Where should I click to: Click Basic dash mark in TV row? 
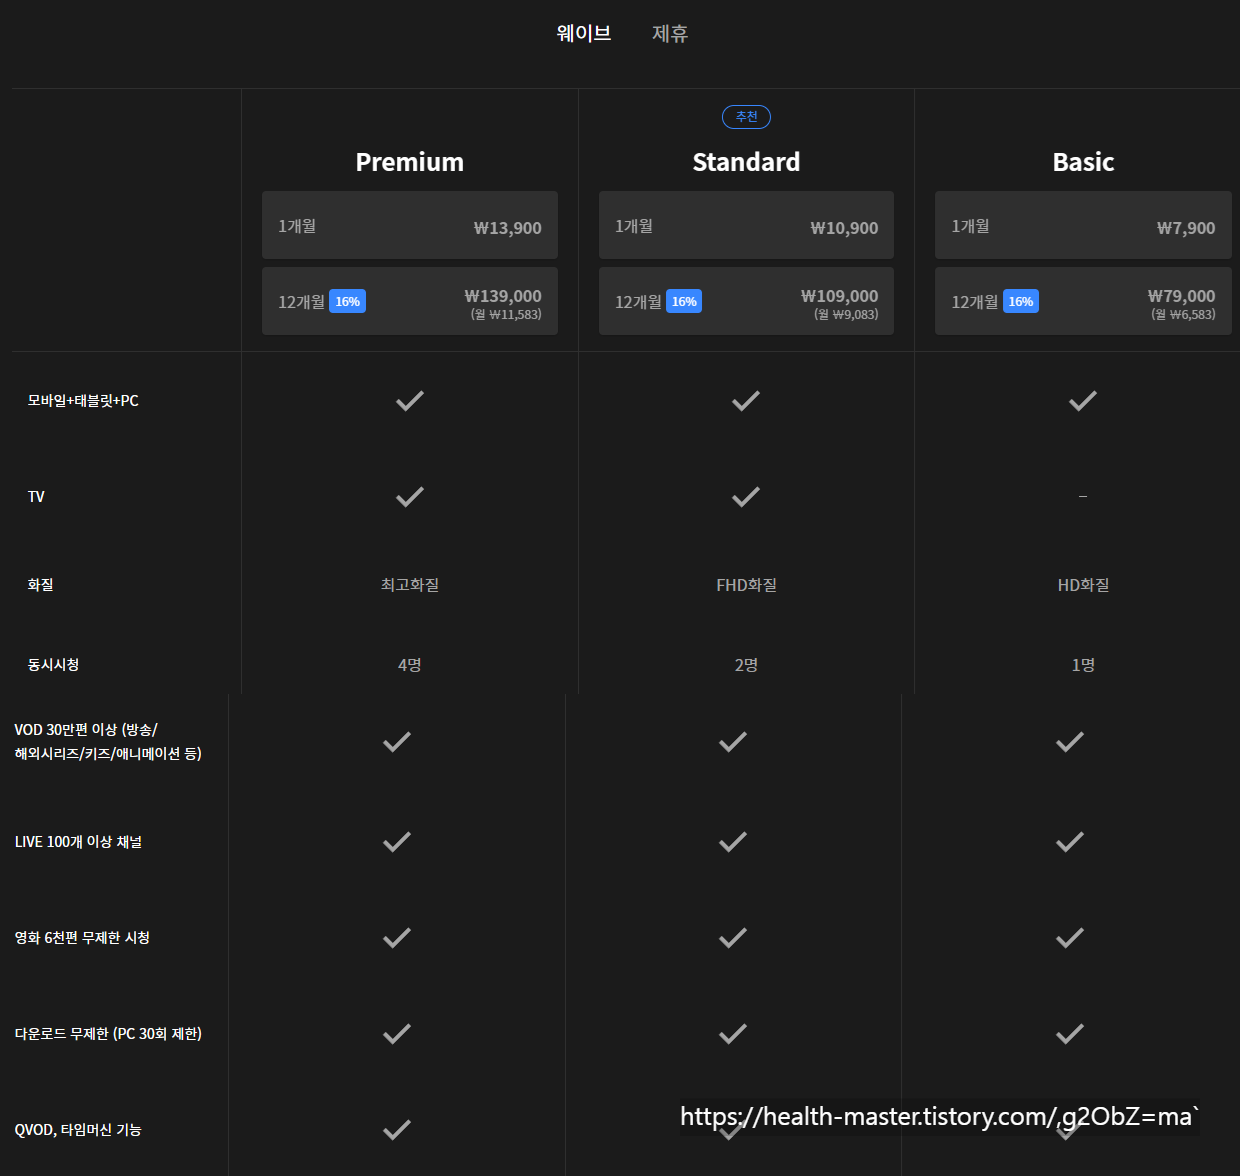(x=1083, y=497)
